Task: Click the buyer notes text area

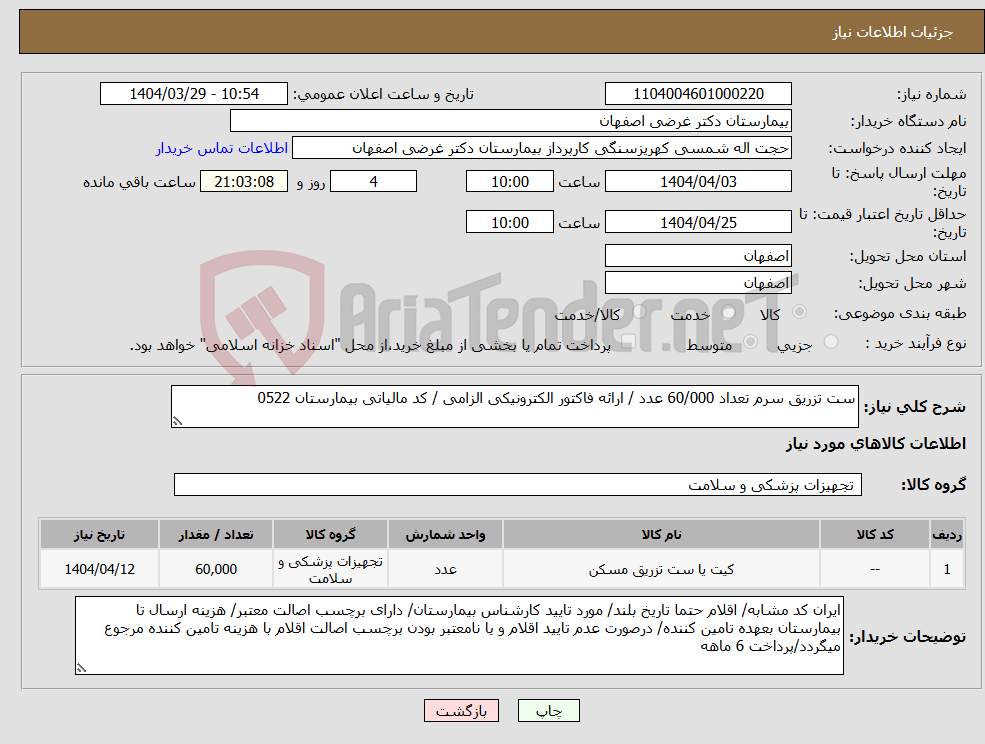Action: point(459,636)
